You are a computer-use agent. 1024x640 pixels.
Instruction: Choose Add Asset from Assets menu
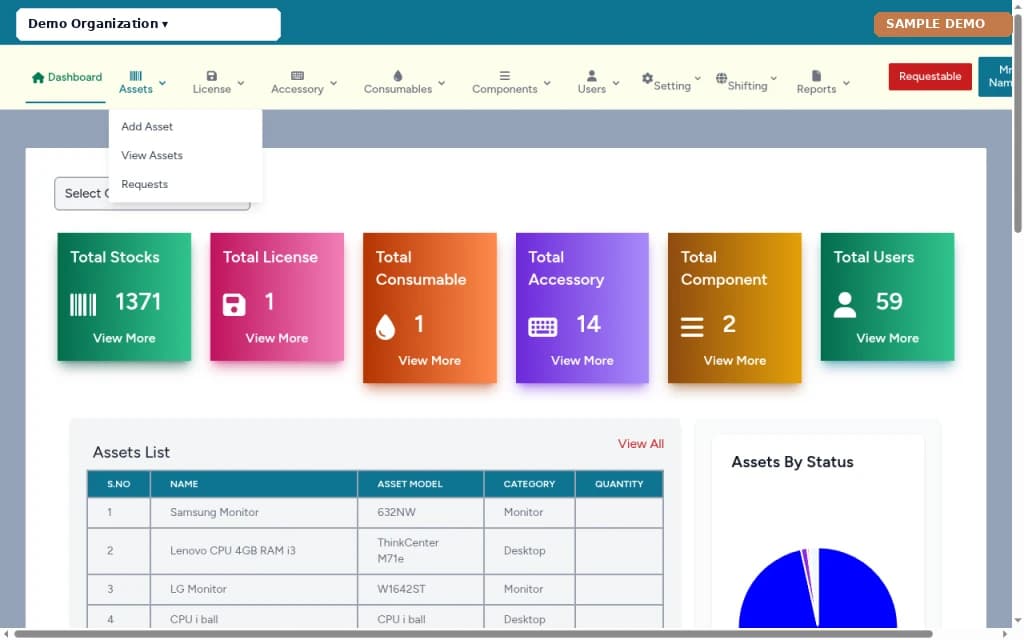click(147, 127)
